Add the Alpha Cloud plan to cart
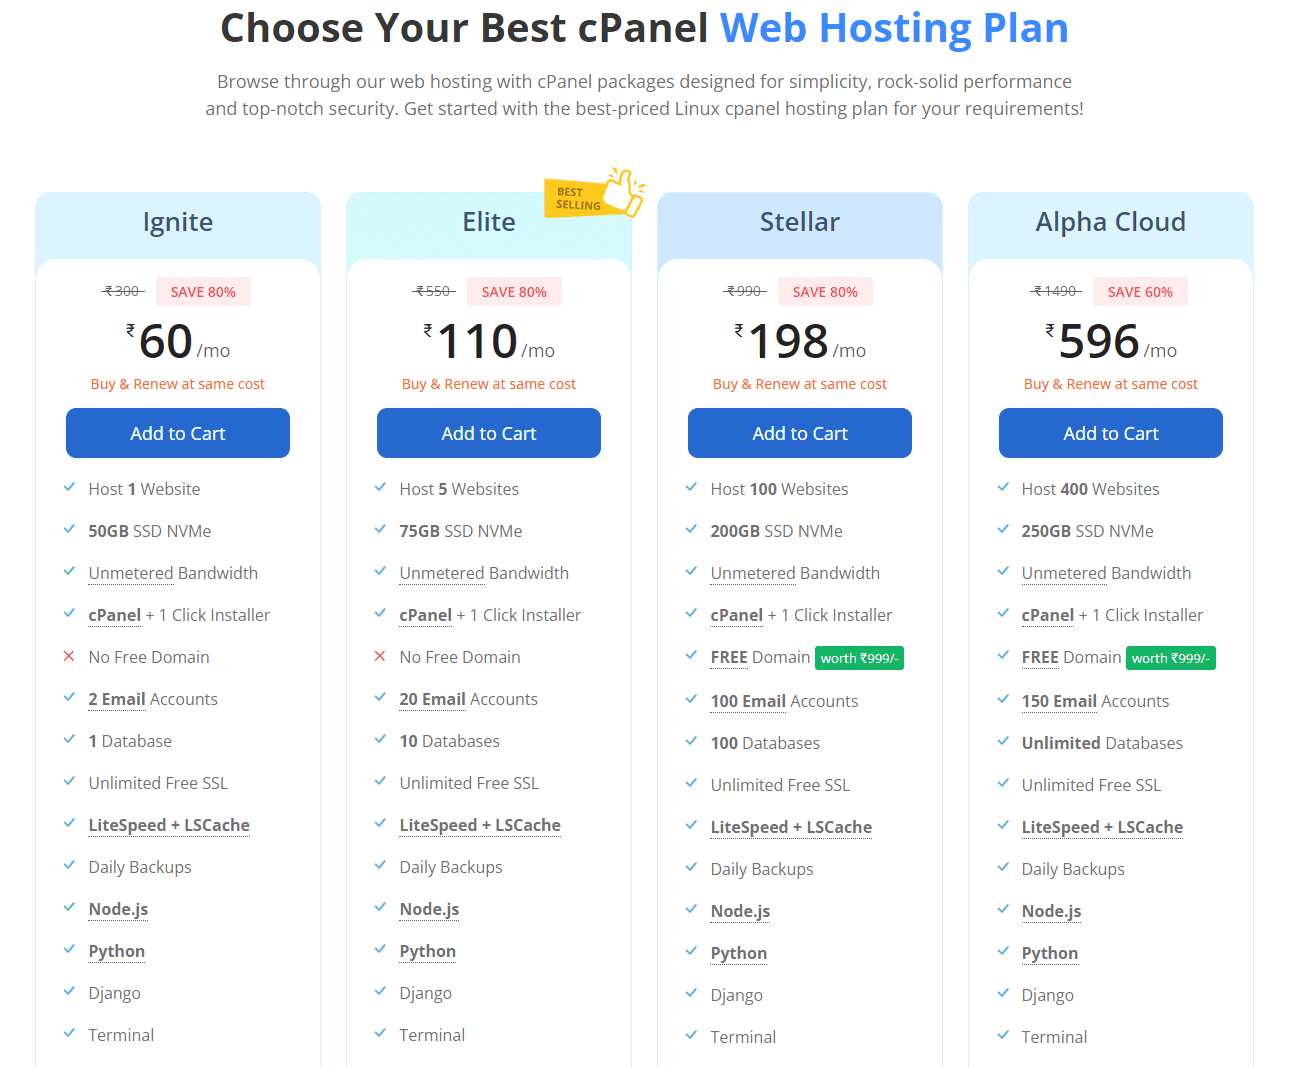The width and height of the screenshot is (1300, 1067). [1111, 433]
